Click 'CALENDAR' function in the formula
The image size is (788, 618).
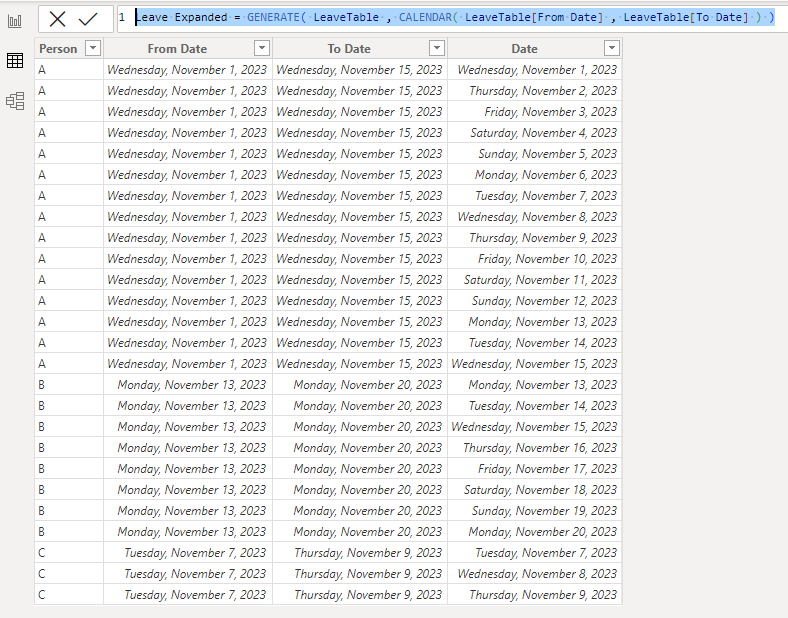[426, 18]
